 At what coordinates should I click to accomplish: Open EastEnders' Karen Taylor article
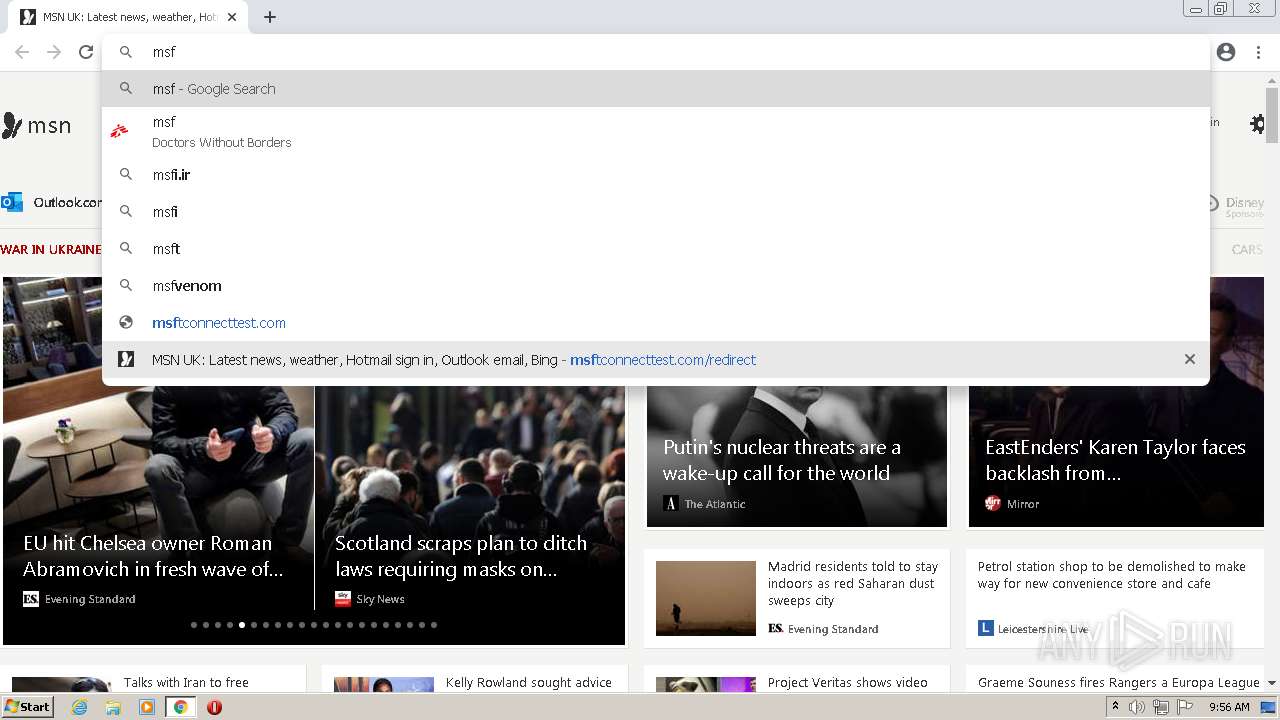click(x=1115, y=460)
